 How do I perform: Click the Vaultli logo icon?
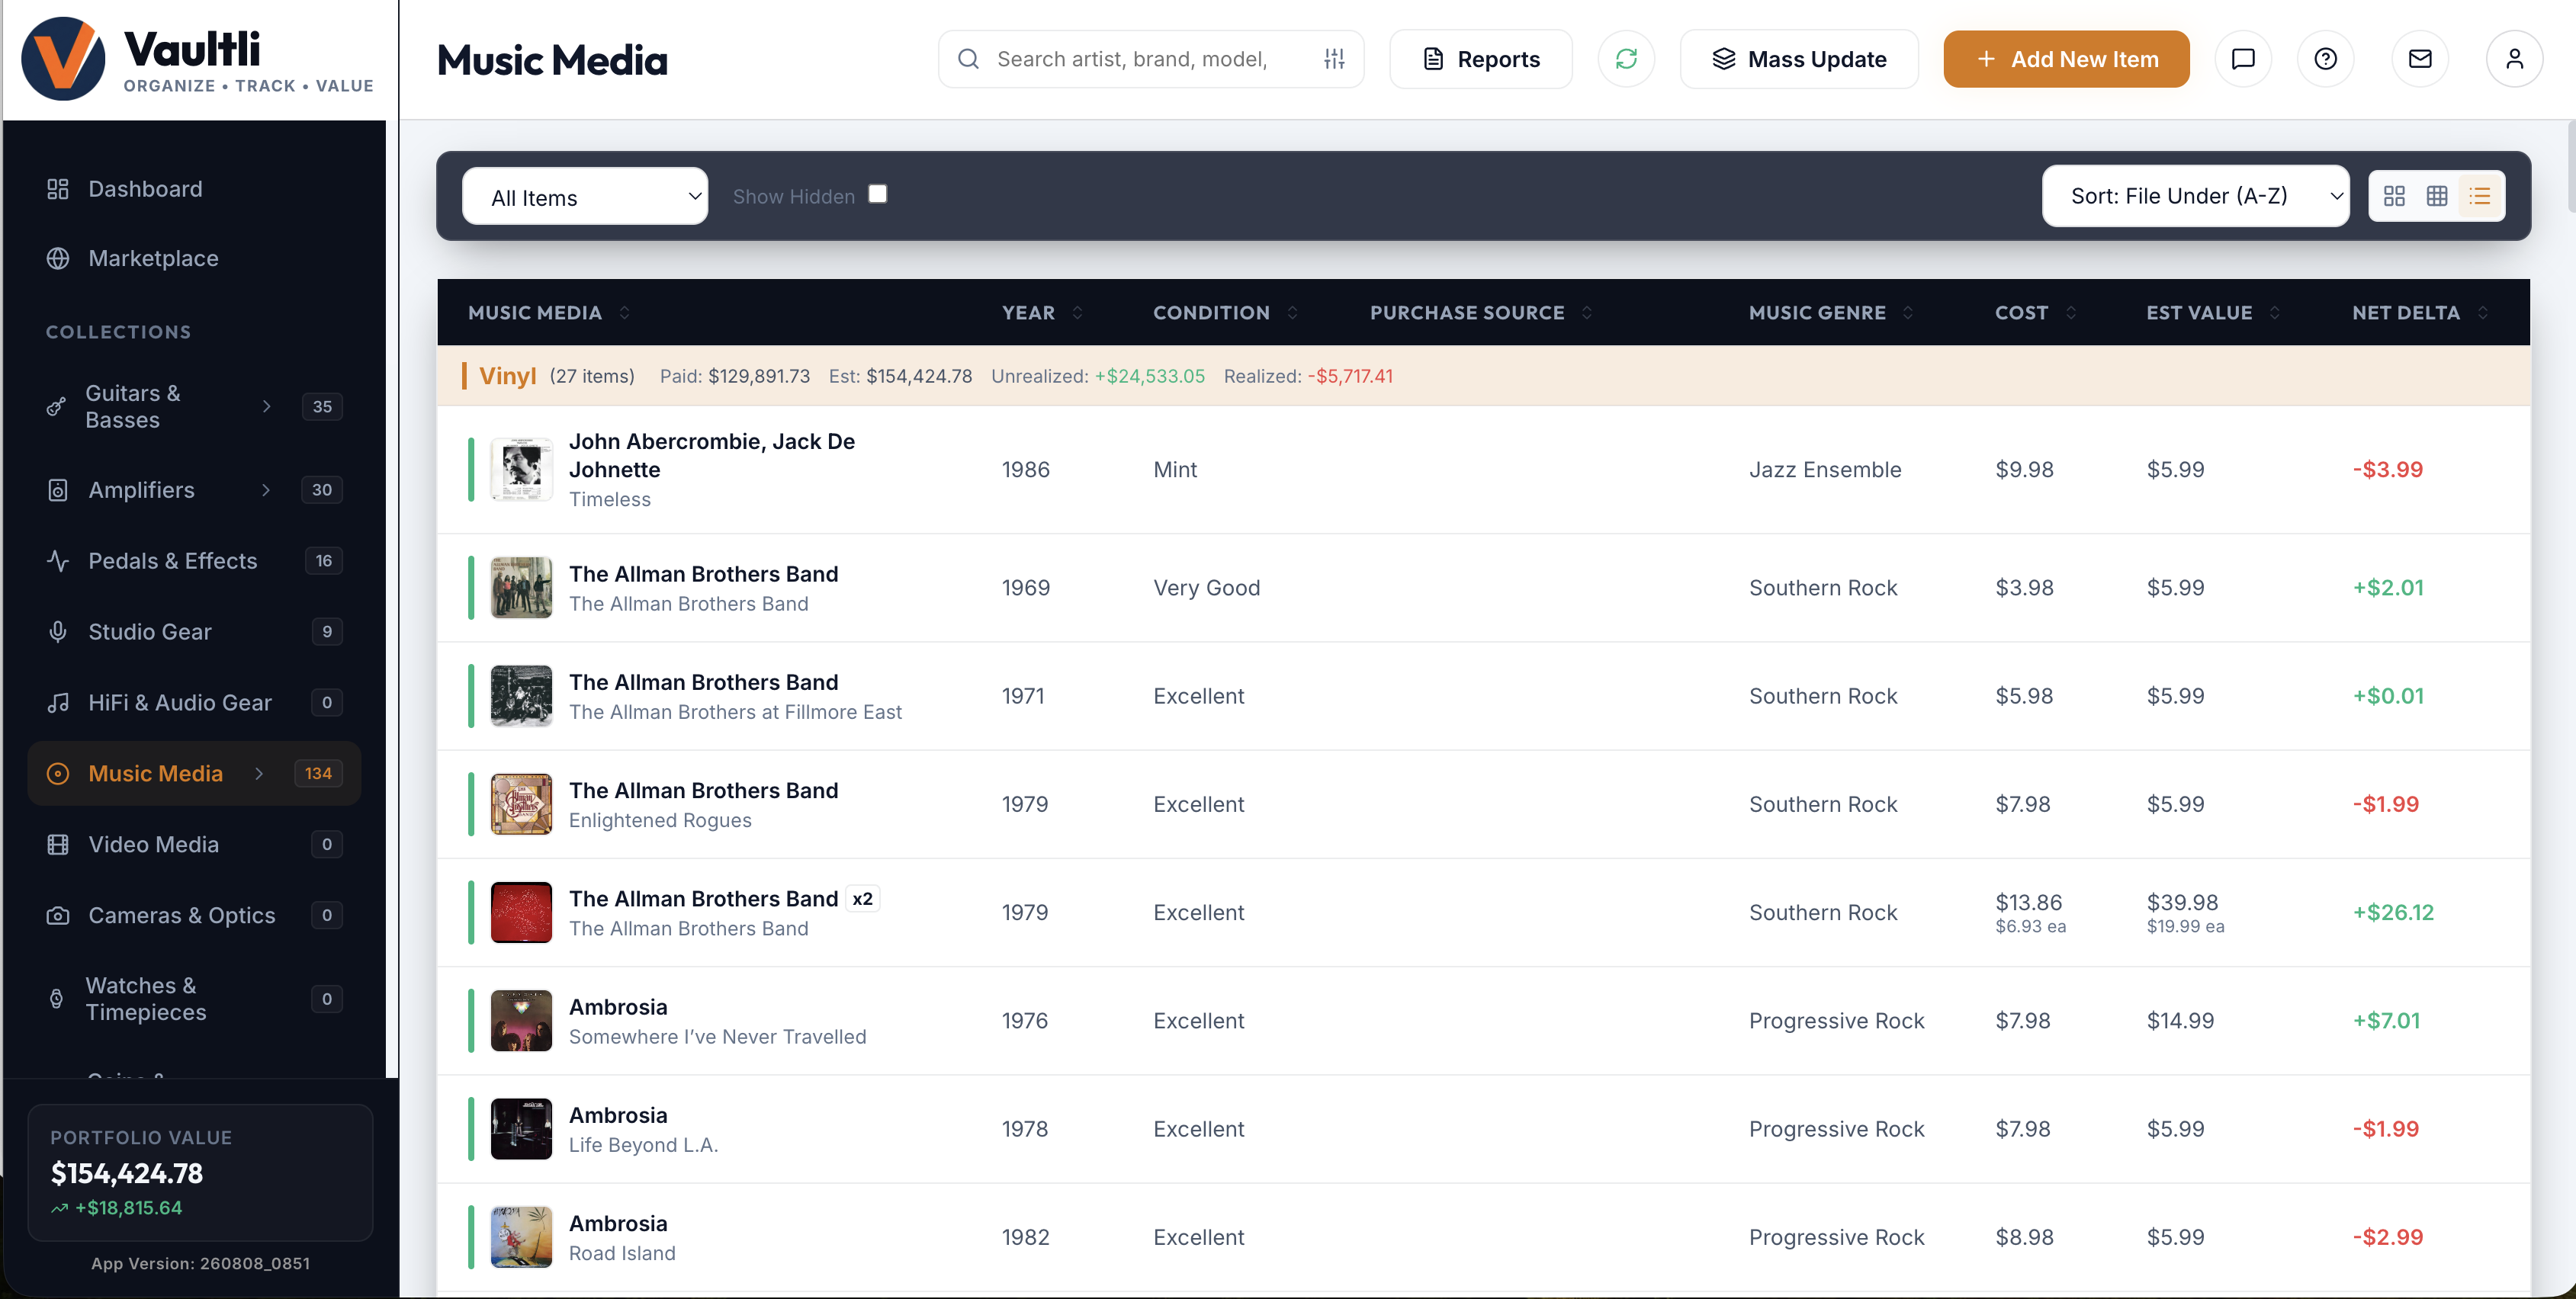point(63,59)
